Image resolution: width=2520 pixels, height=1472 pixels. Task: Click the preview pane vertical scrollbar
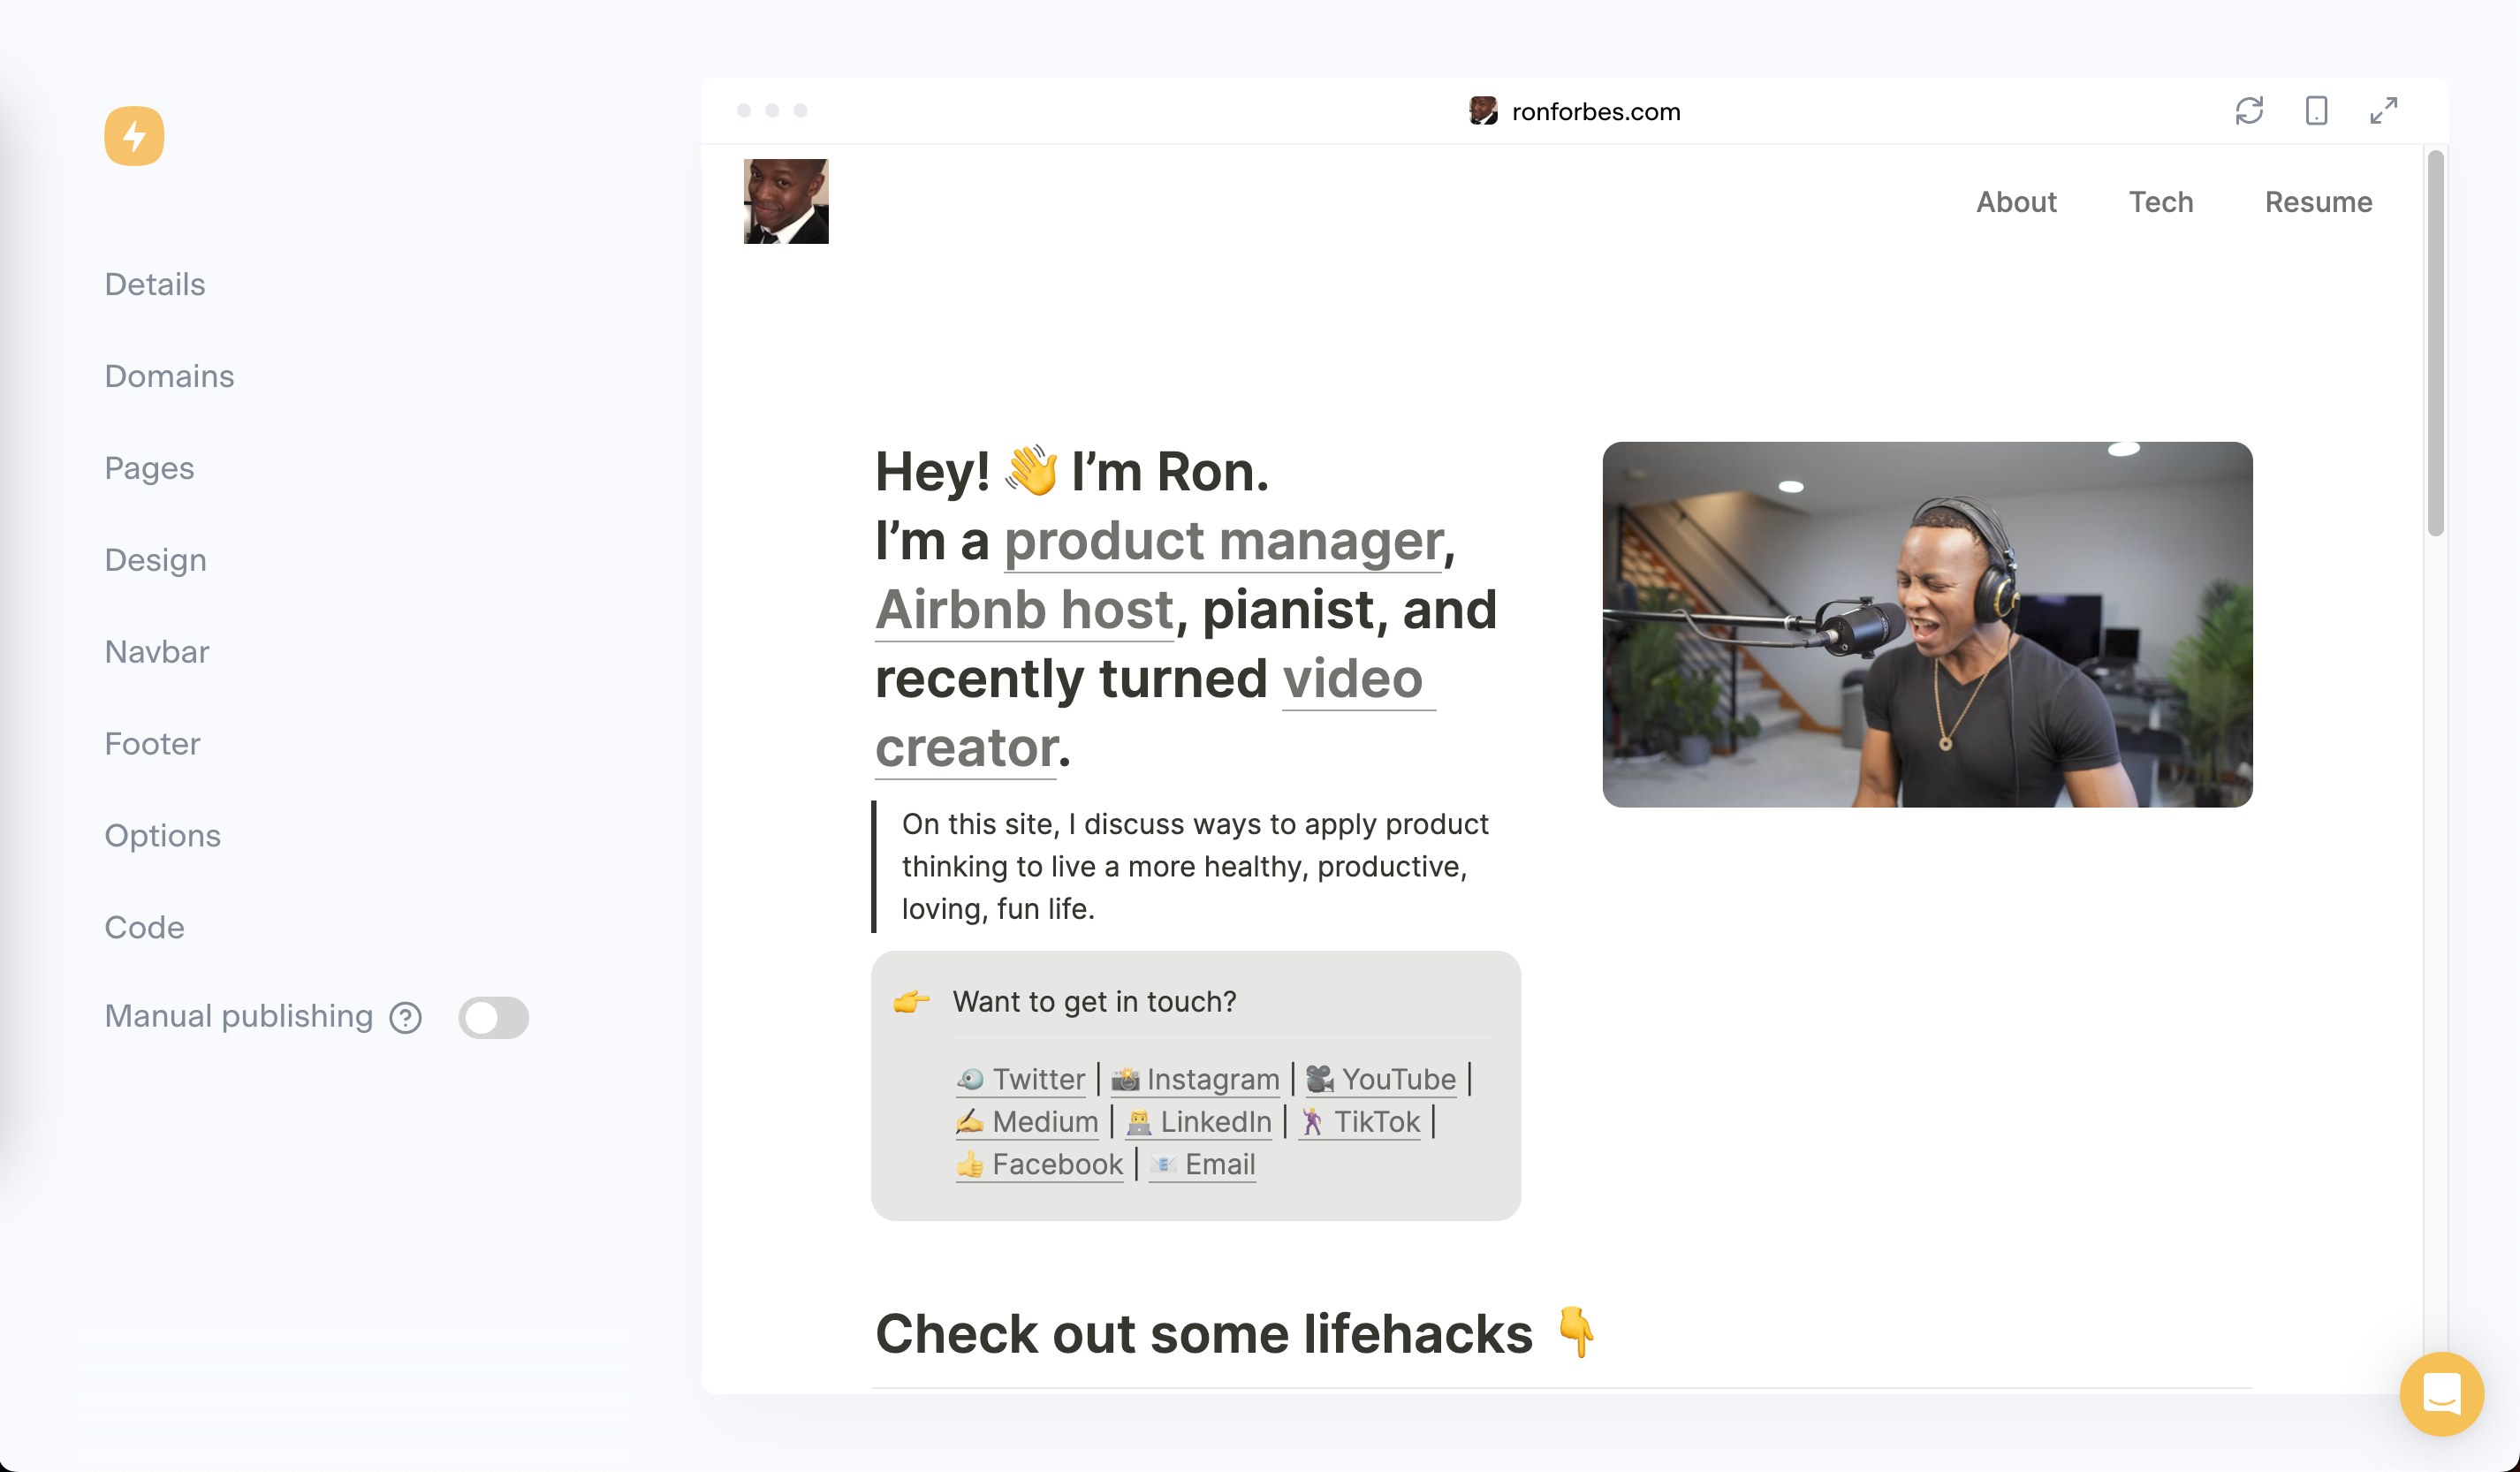click(2435, 343)
